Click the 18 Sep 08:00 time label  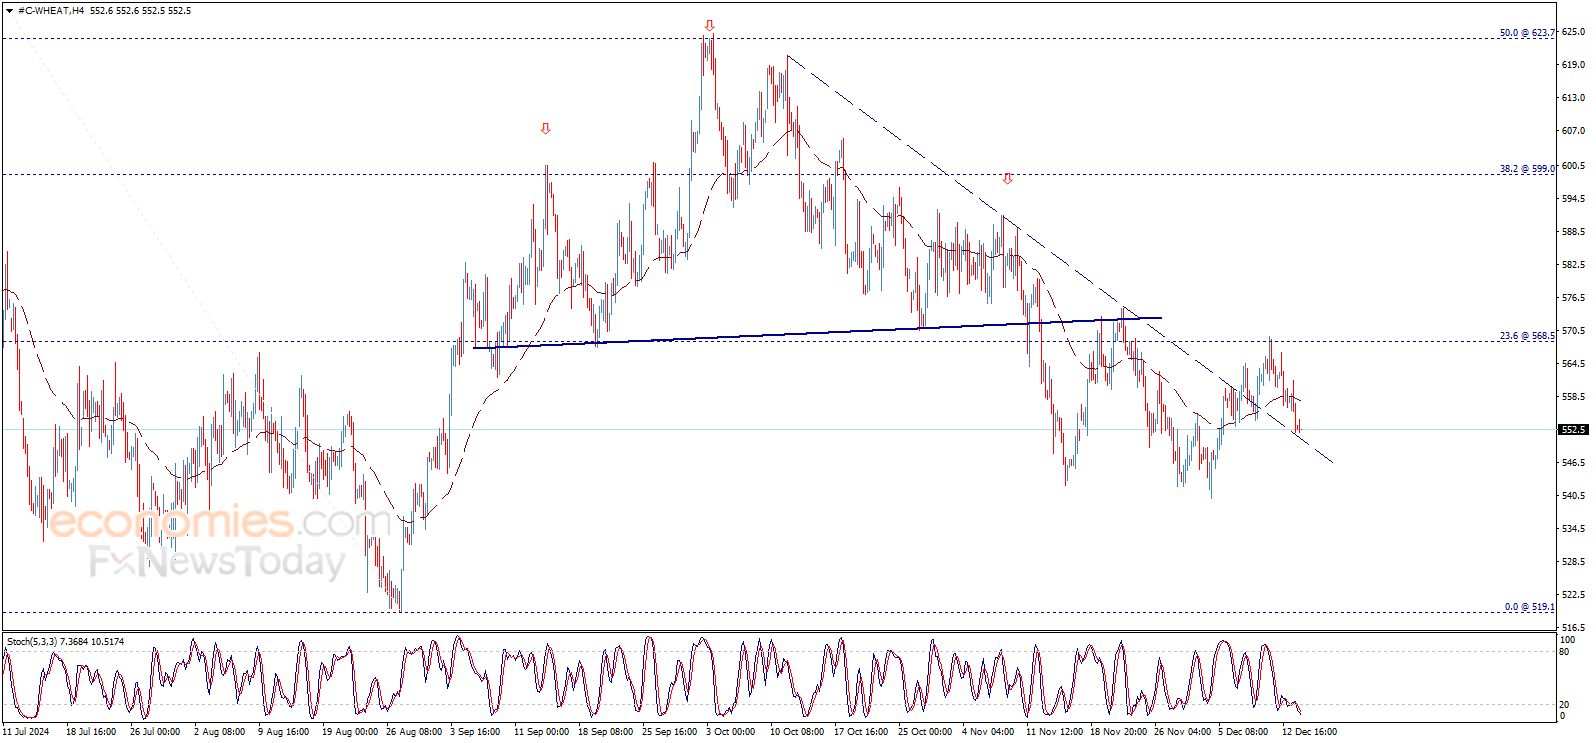(x=605, y=732)
